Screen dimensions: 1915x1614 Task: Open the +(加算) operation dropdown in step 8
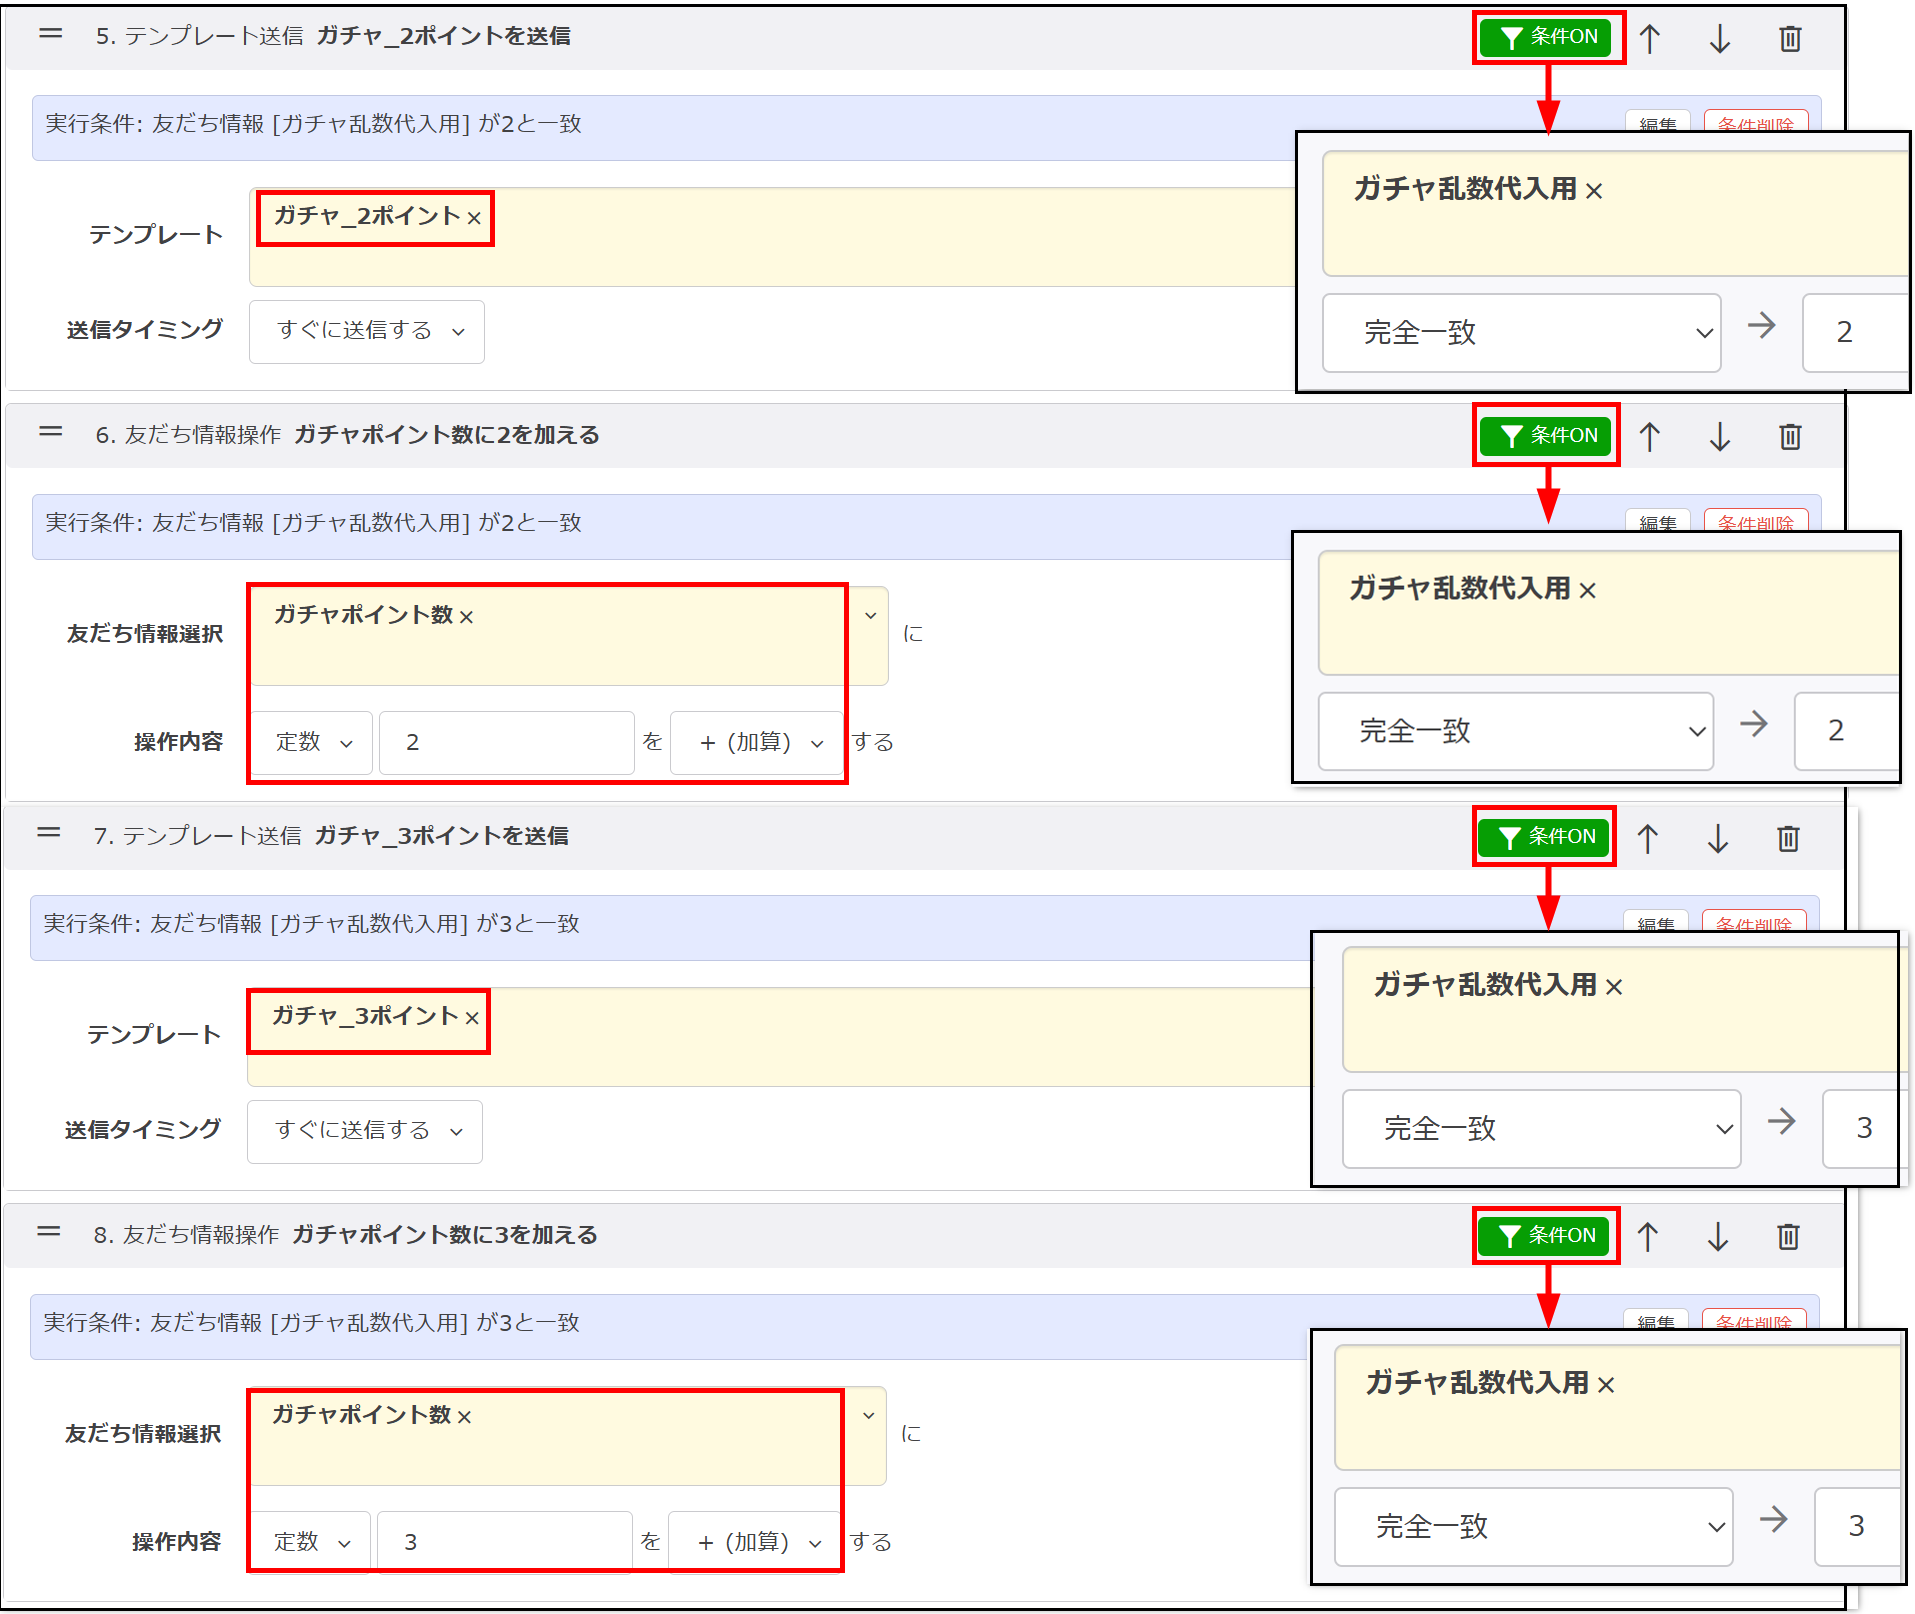pyautogui.click(x=753, y=1540)
